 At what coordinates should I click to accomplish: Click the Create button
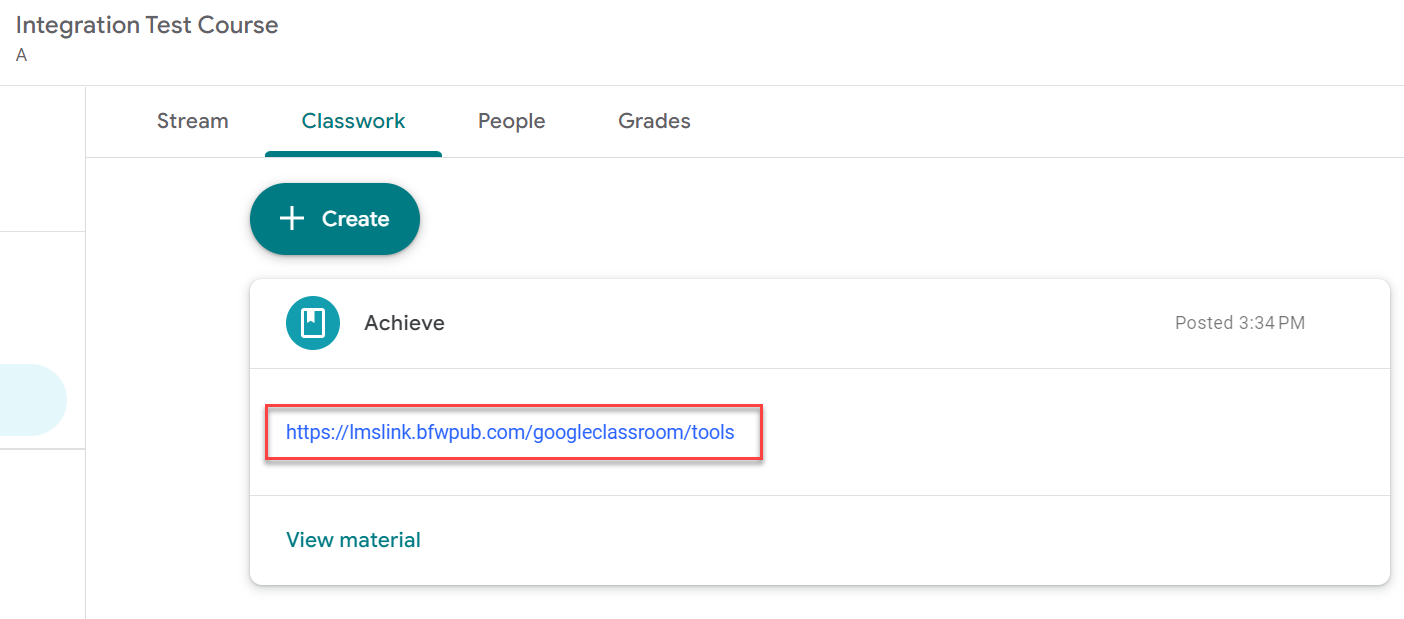pos(334,218)
